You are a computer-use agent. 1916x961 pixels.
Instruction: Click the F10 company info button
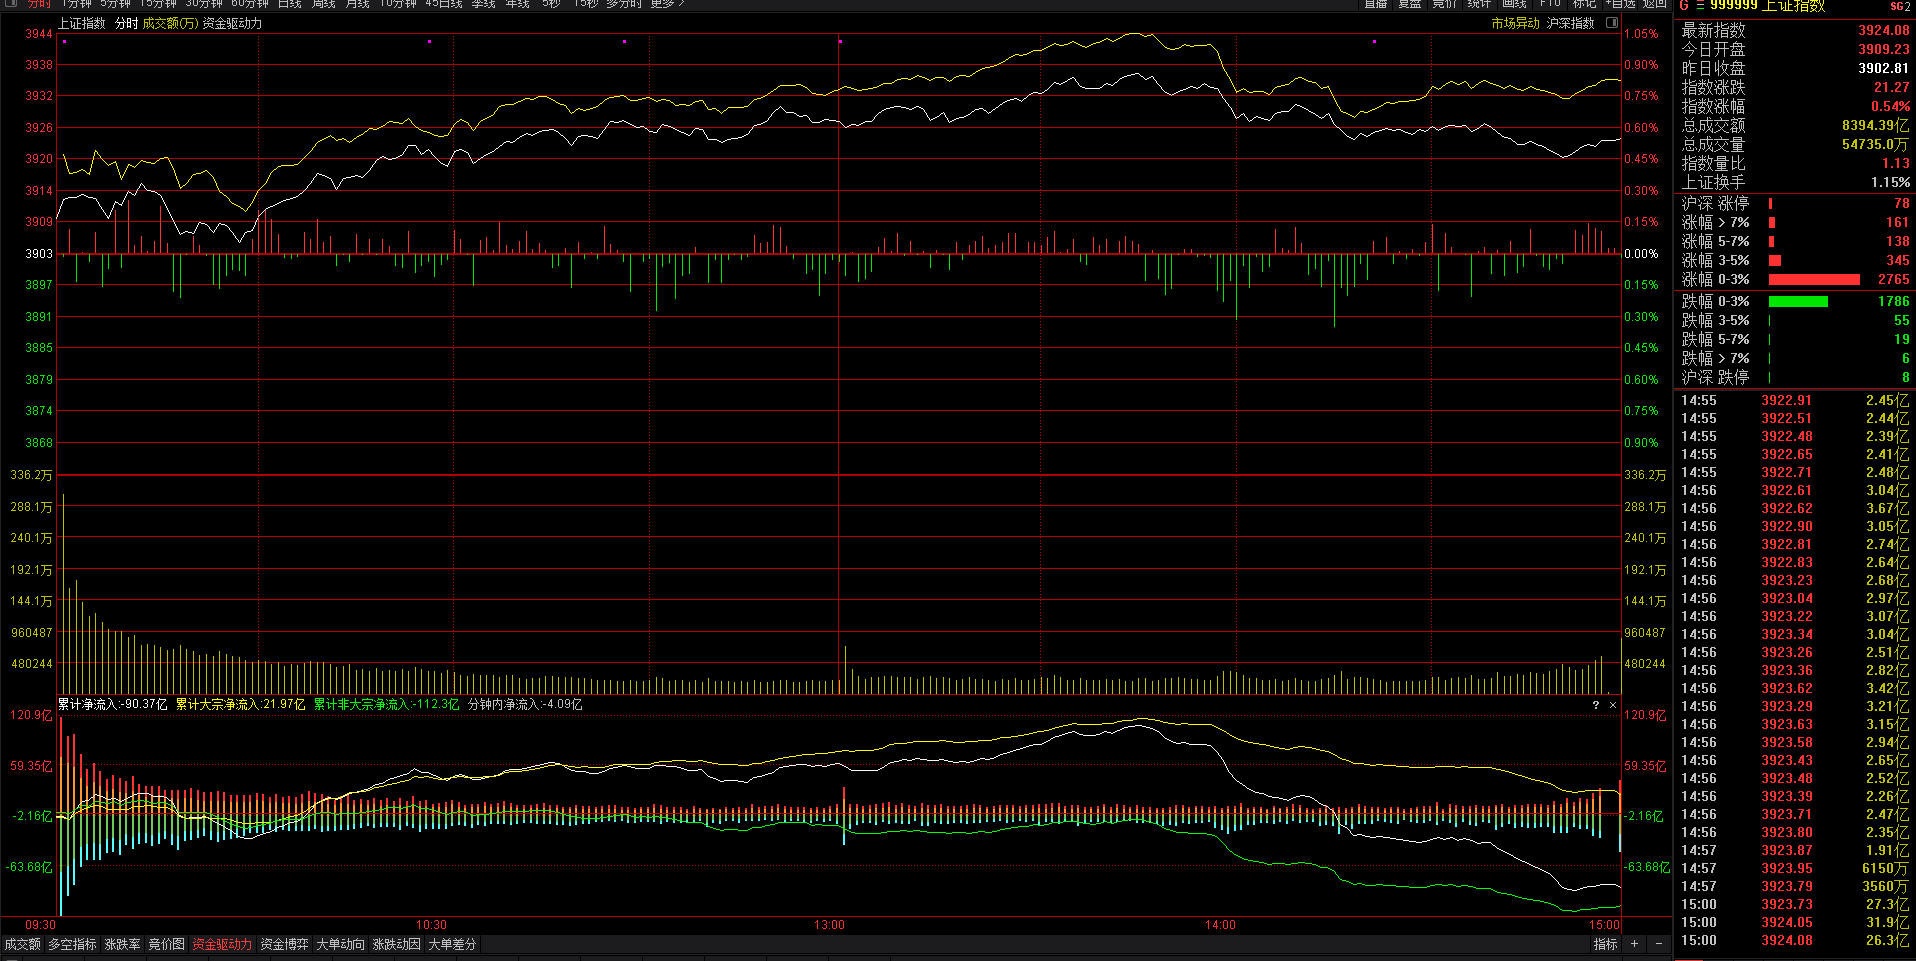point(1550,3)
